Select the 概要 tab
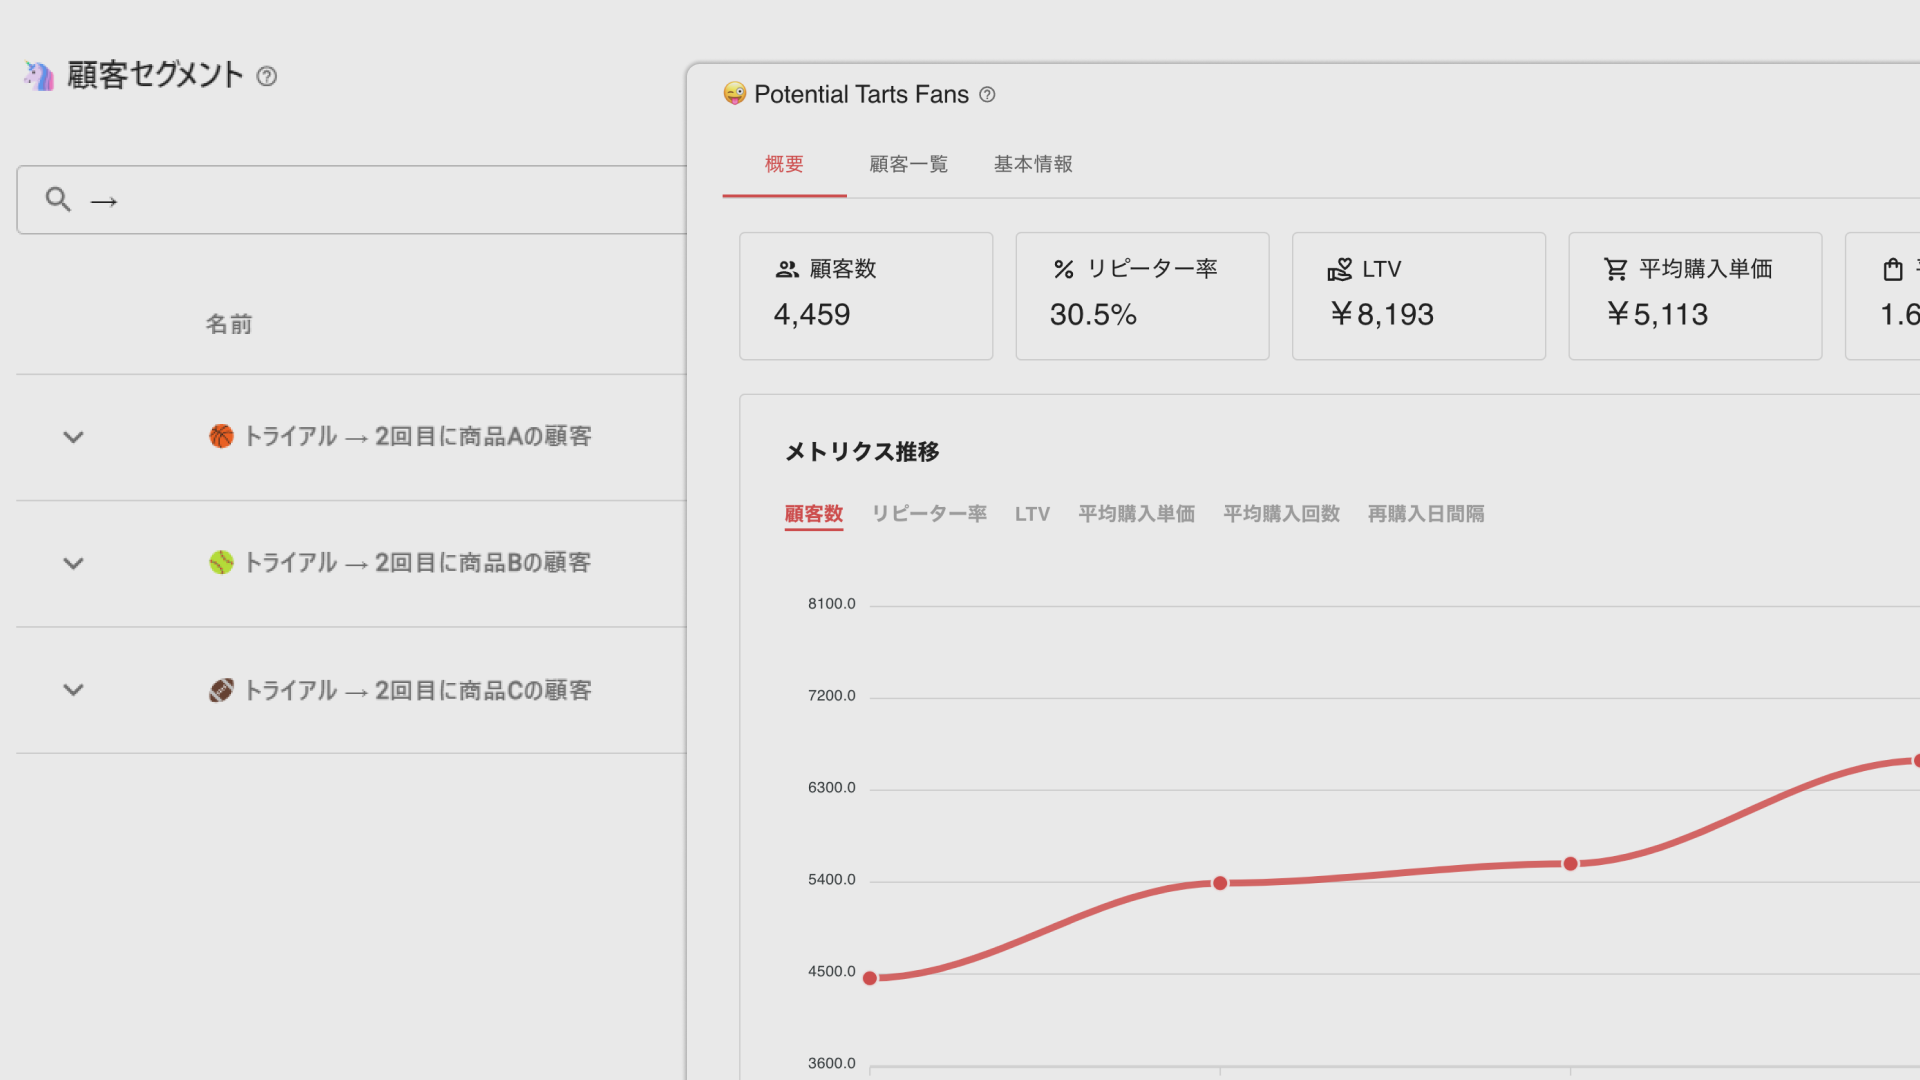Image resolution: width=1920 pixels, height=1080 pixels. [x=784, y=164]
